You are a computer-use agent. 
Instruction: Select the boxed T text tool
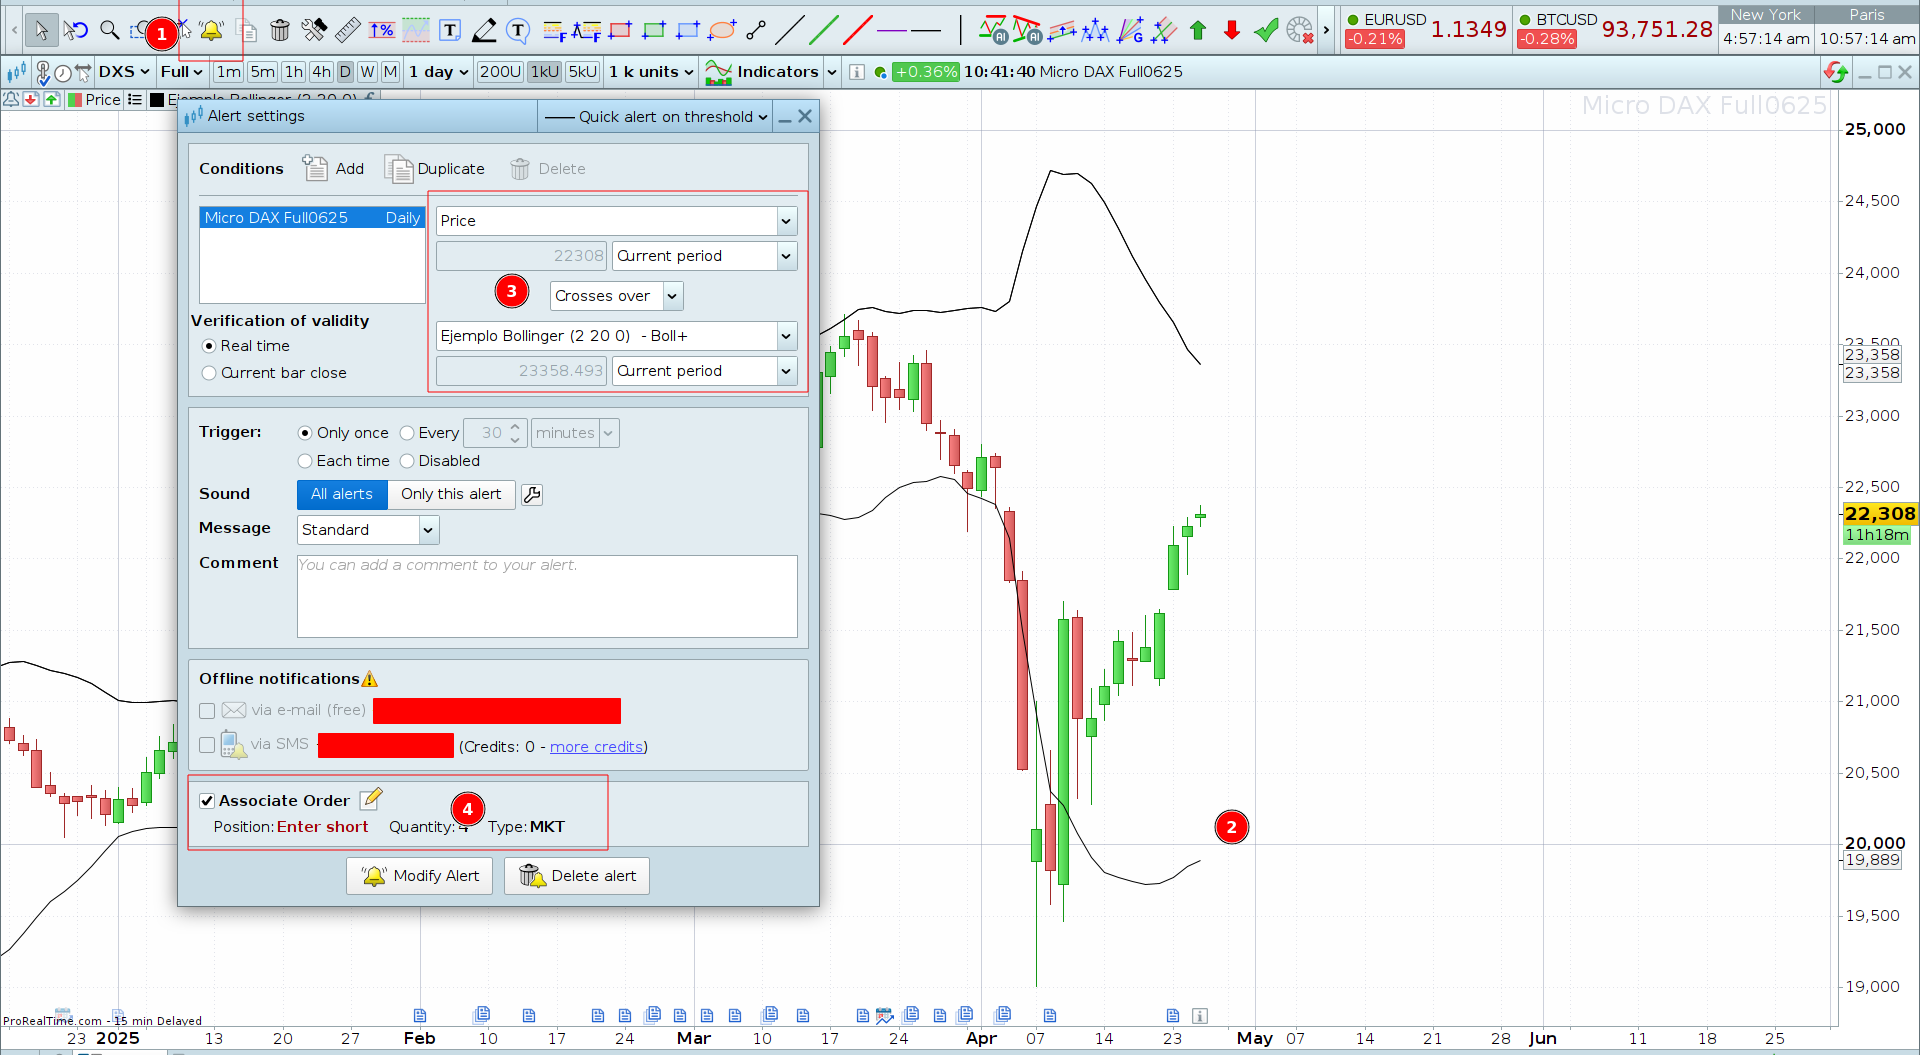tap(450, 30)
